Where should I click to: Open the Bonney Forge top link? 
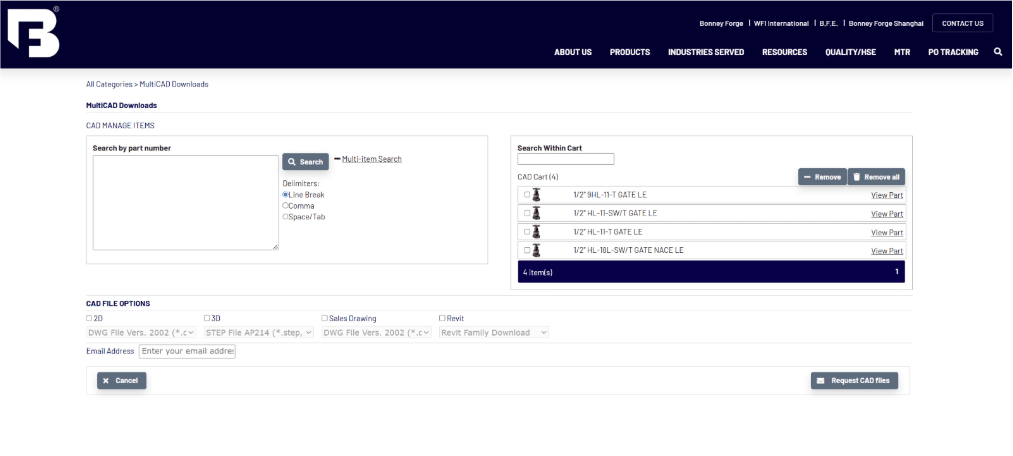(x=721, y=23)
